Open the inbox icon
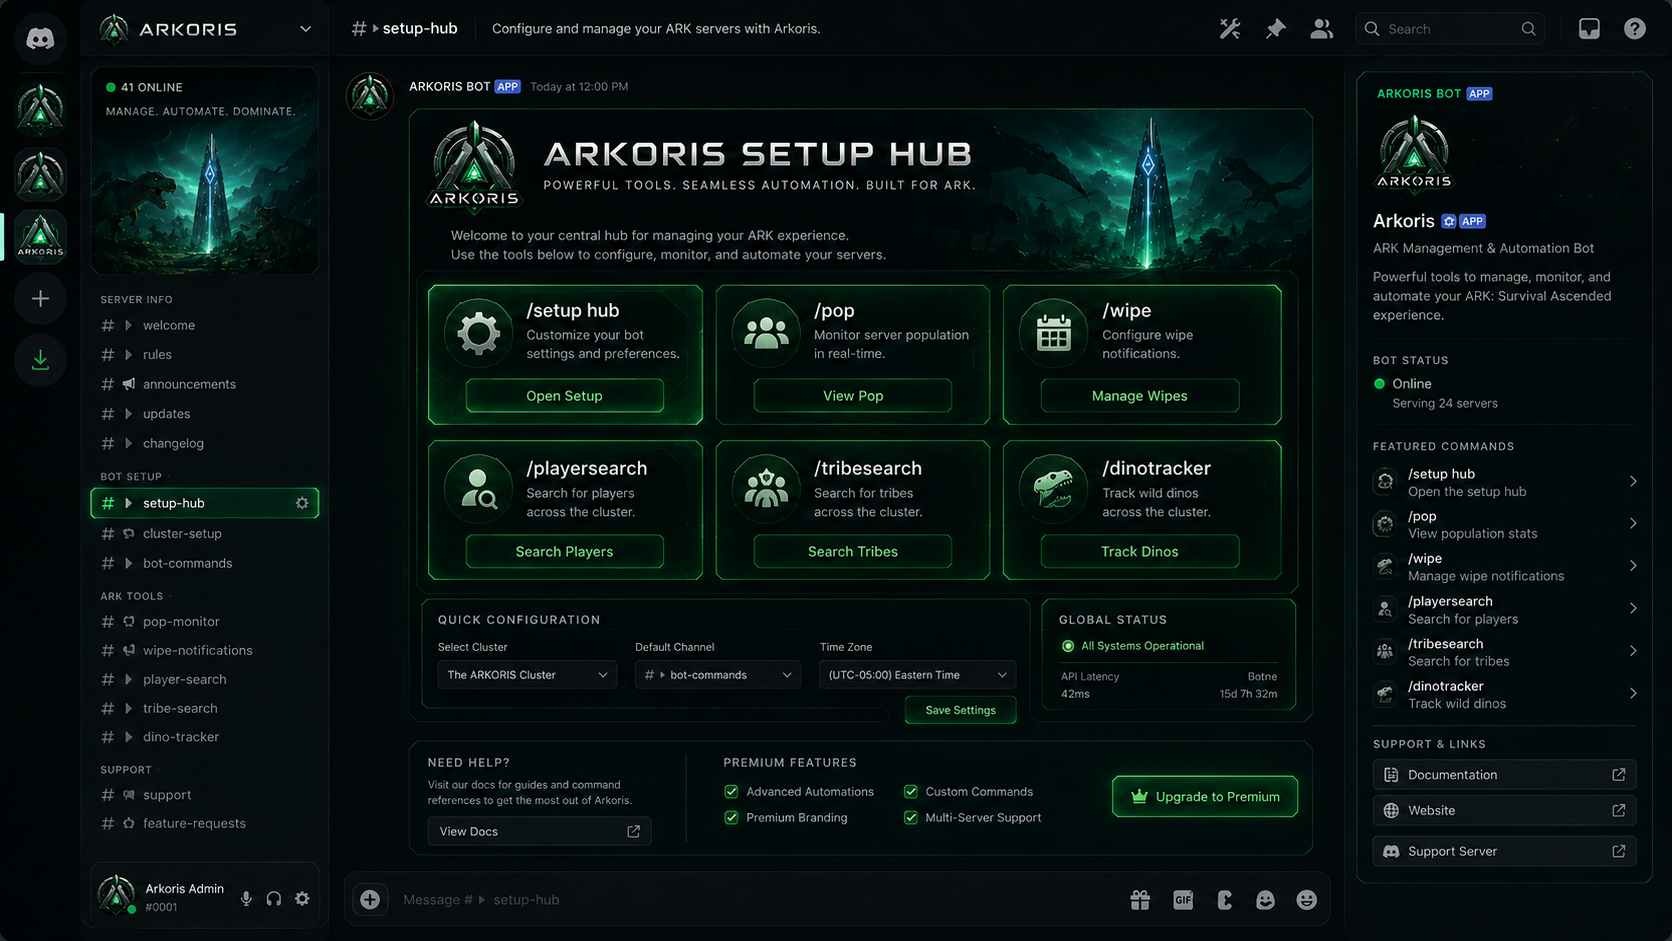The width and height of the screenshot is (1672, 941). point(1589,29)
